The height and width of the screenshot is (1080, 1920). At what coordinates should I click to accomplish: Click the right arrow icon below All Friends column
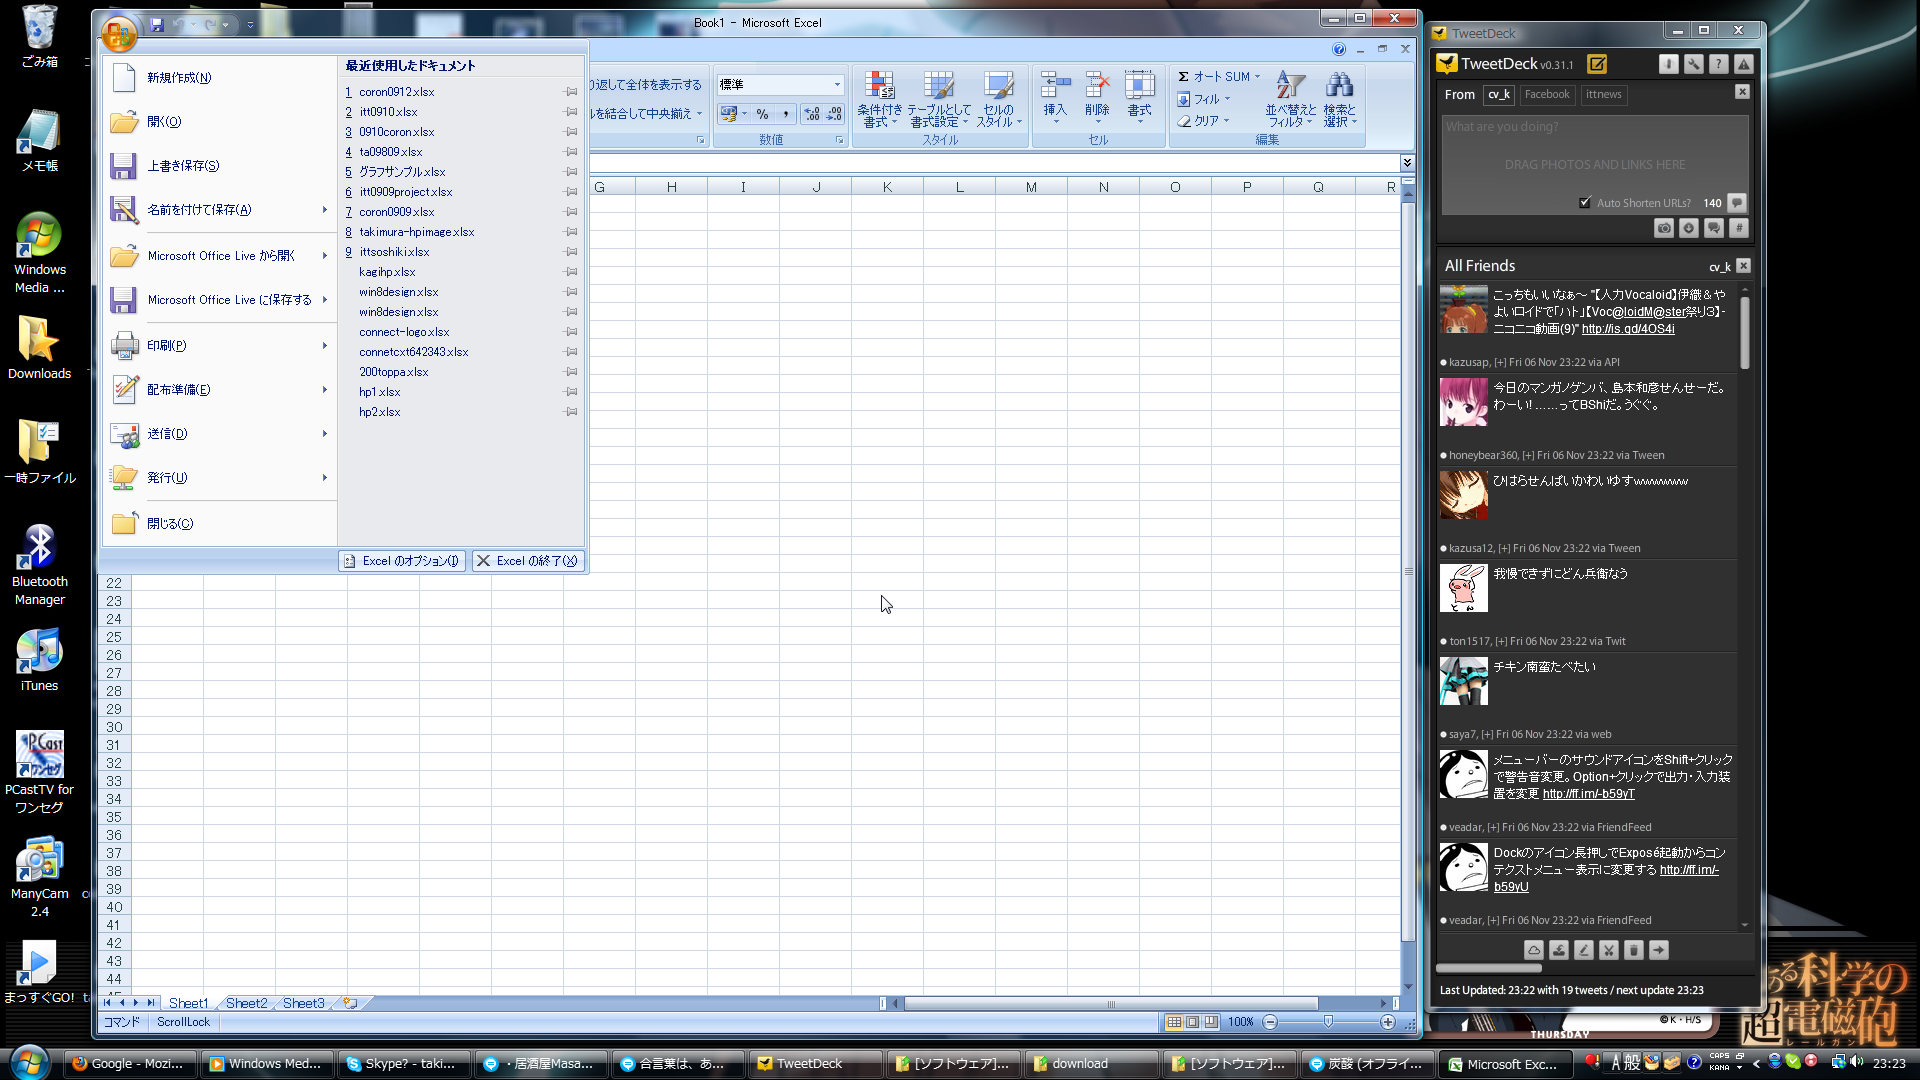coord(1659,950)
